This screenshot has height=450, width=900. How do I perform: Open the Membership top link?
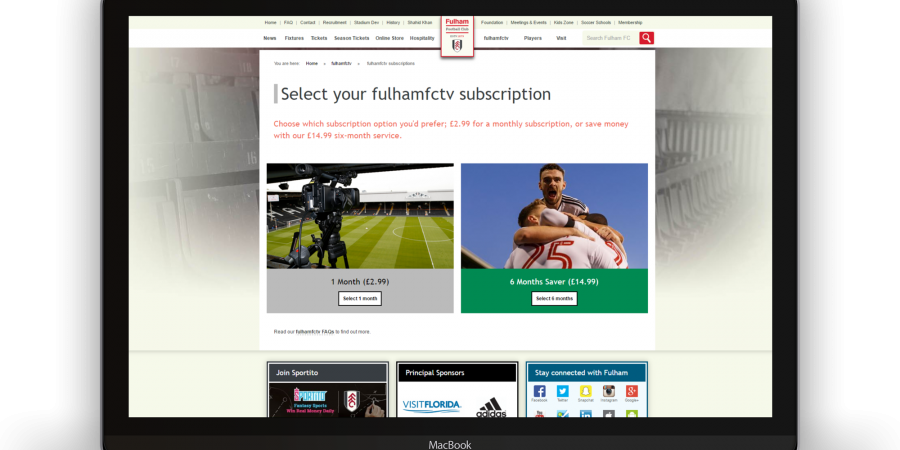coord(630,22)
